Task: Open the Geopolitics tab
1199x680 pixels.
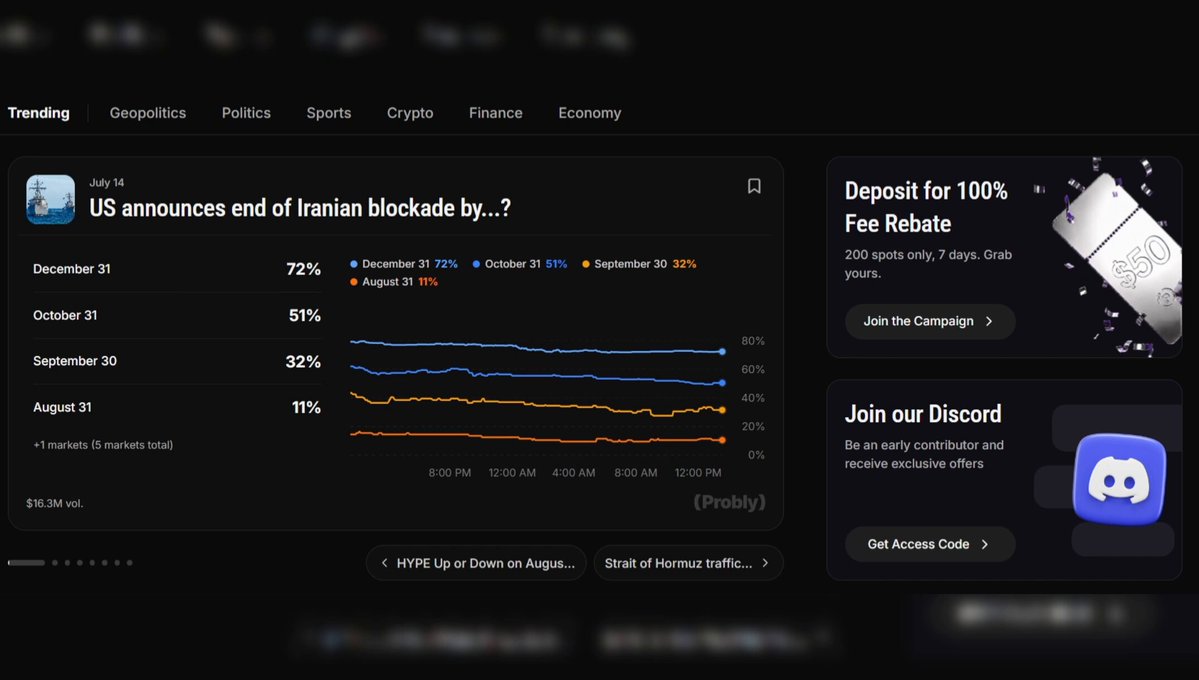Action: point(148,113)
